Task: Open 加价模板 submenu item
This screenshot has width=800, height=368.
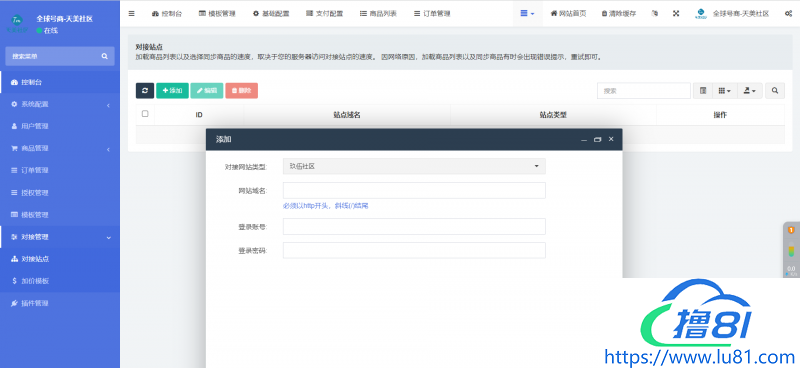Action: (x=60, y=281)
